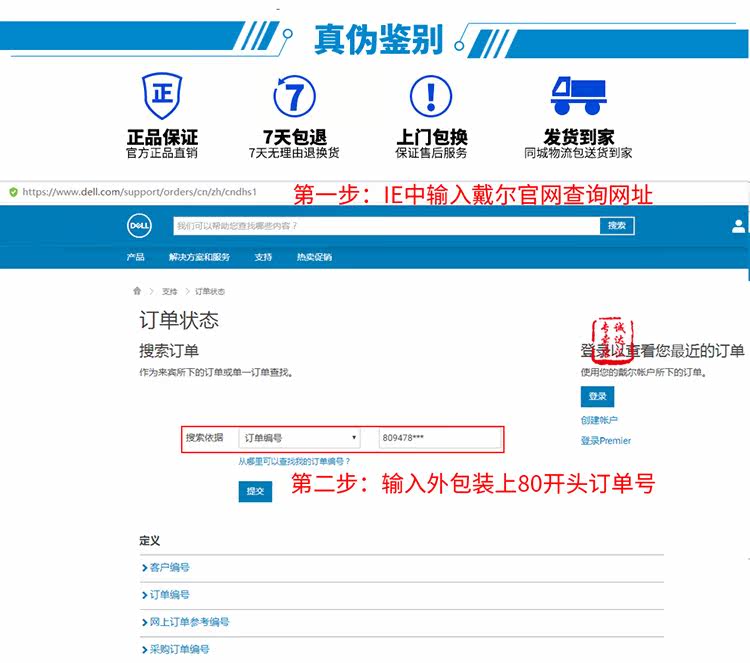Click the 真伪鉴别 banner title

pos(378,40)
